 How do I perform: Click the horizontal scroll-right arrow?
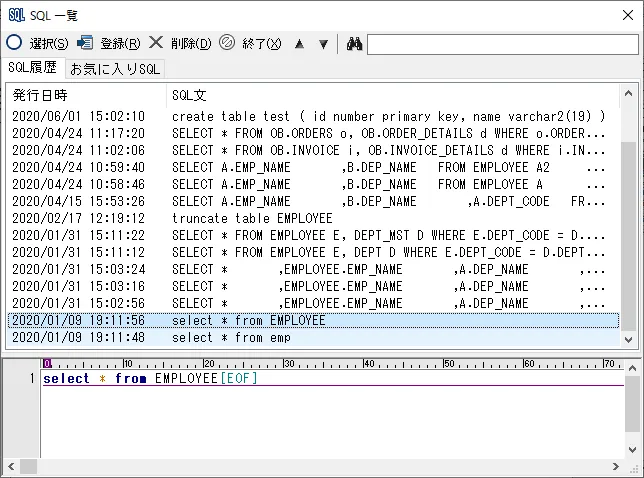point(615,467)
